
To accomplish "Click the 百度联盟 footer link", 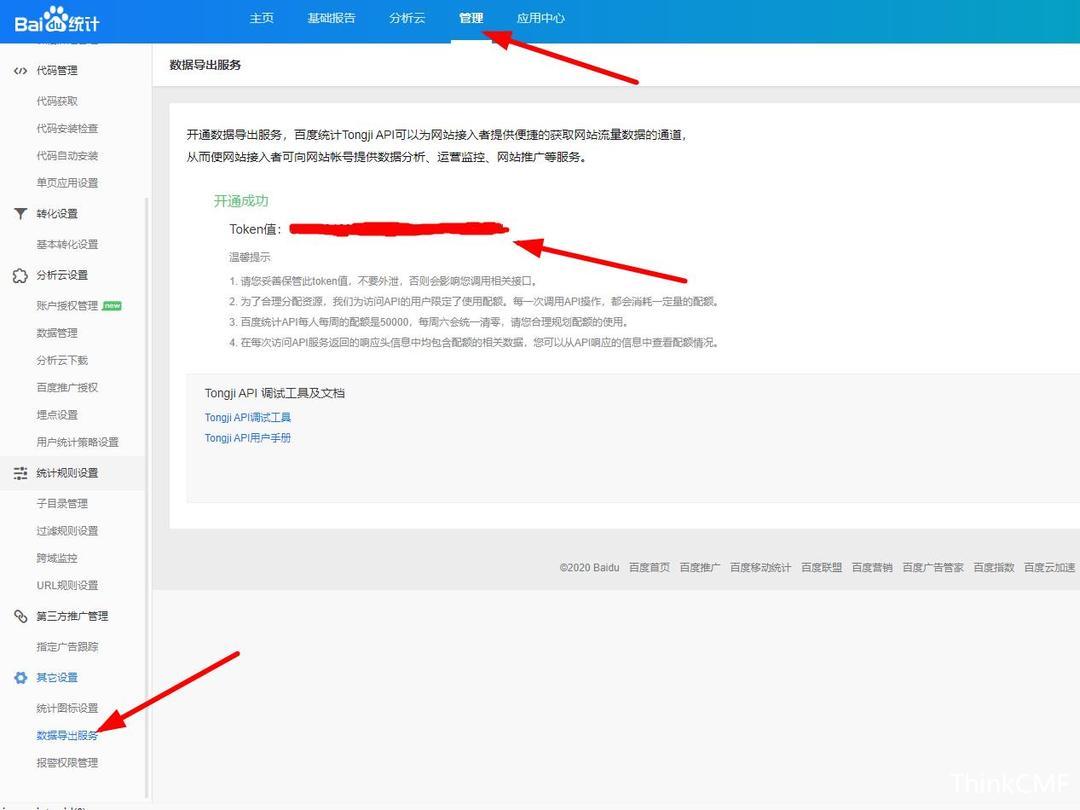I will click(822, 567).
